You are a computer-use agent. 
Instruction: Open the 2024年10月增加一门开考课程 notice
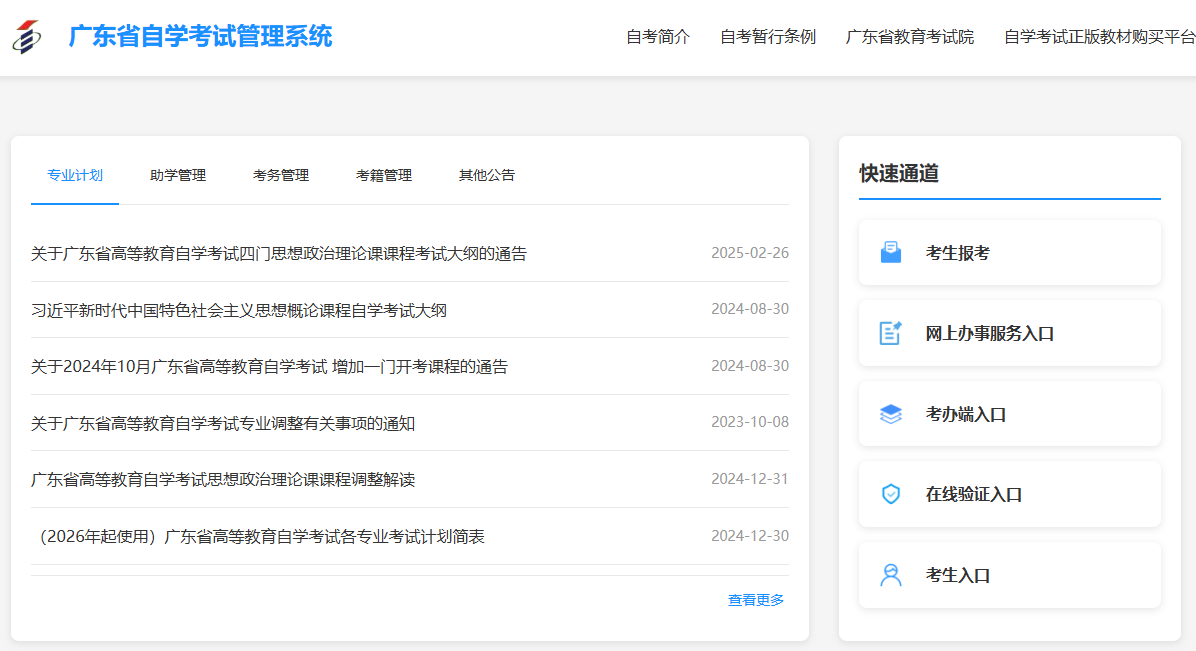click(269, 366)
